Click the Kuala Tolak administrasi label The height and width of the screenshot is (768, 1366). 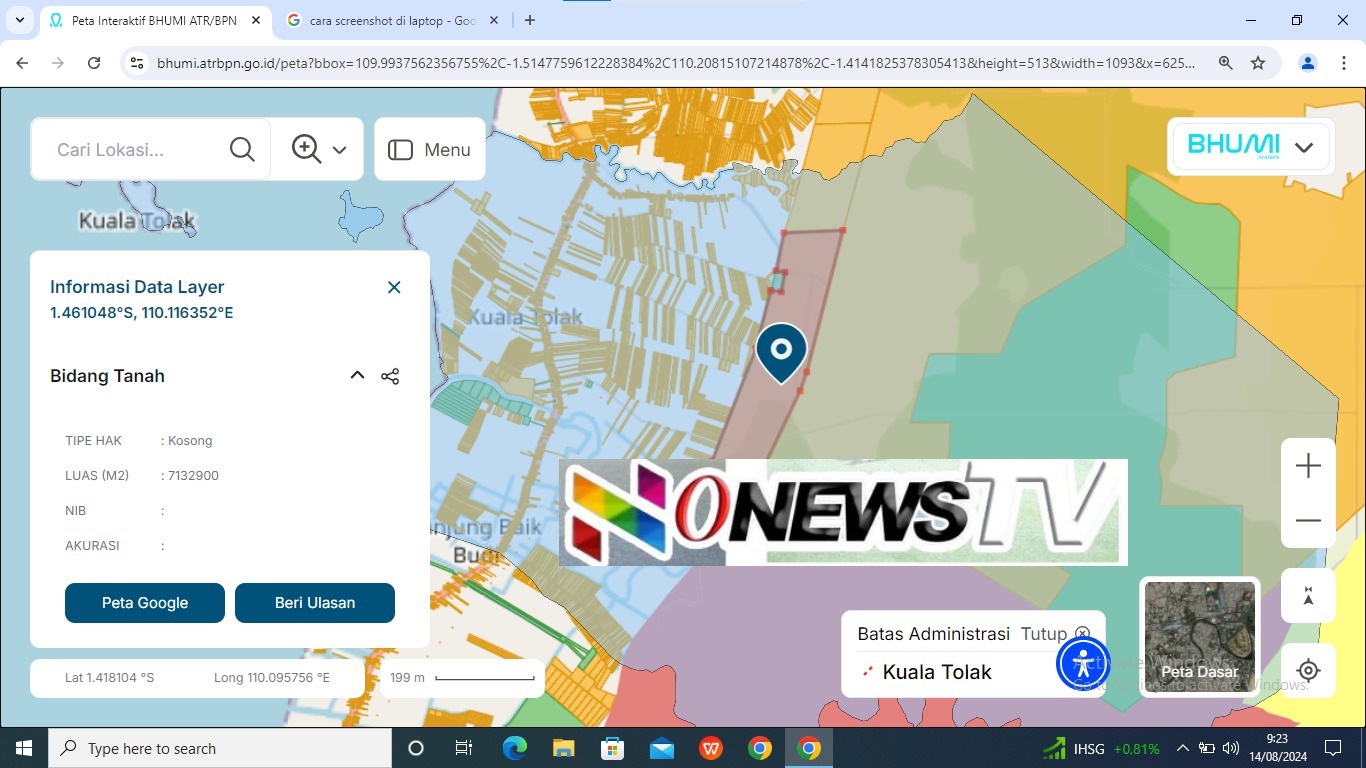[937, 672]
